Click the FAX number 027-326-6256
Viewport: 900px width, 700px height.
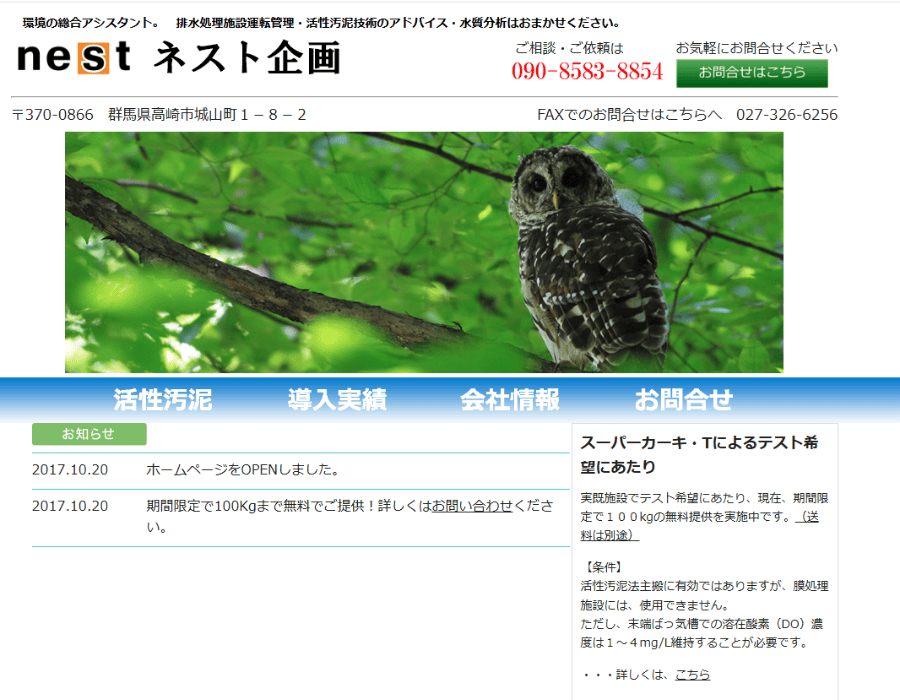[x=787, y=115]
